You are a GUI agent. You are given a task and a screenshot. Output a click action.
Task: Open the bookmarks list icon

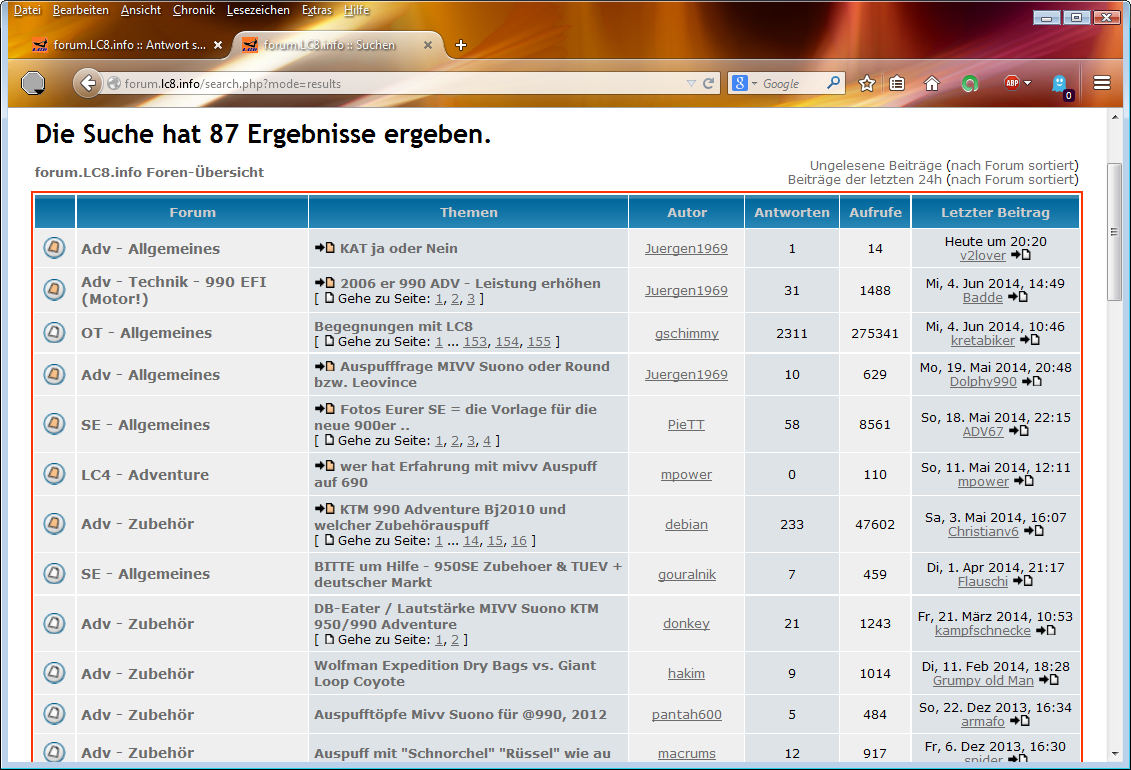(x=898, y=84)
